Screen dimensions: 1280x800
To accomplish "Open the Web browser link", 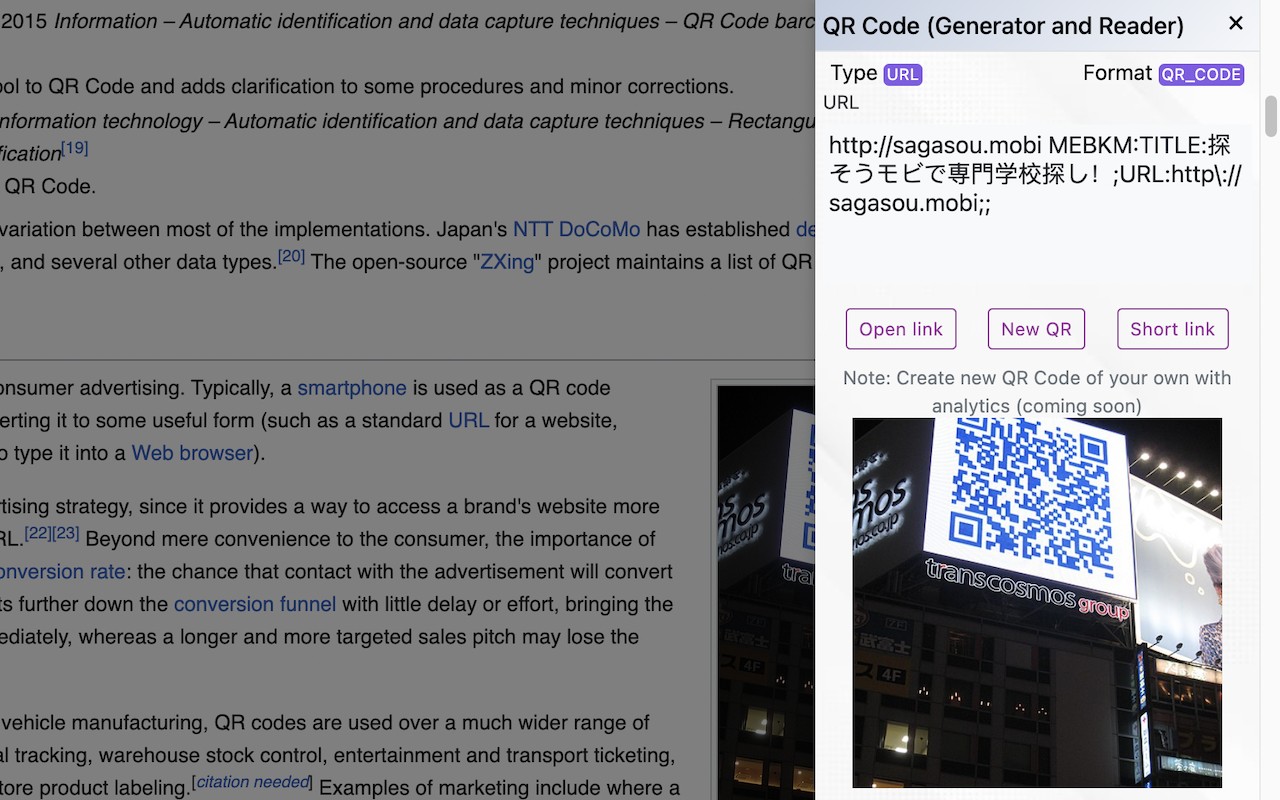I will coord(192,453).
